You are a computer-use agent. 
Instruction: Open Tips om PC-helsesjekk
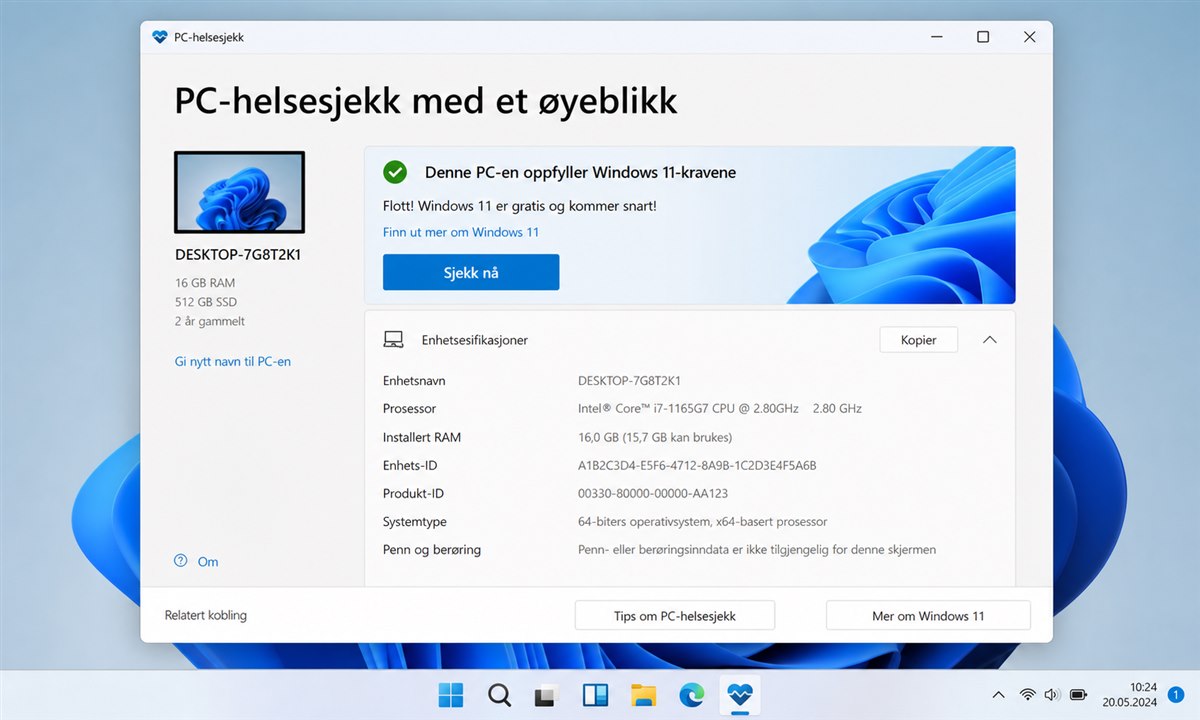(675, 615)
